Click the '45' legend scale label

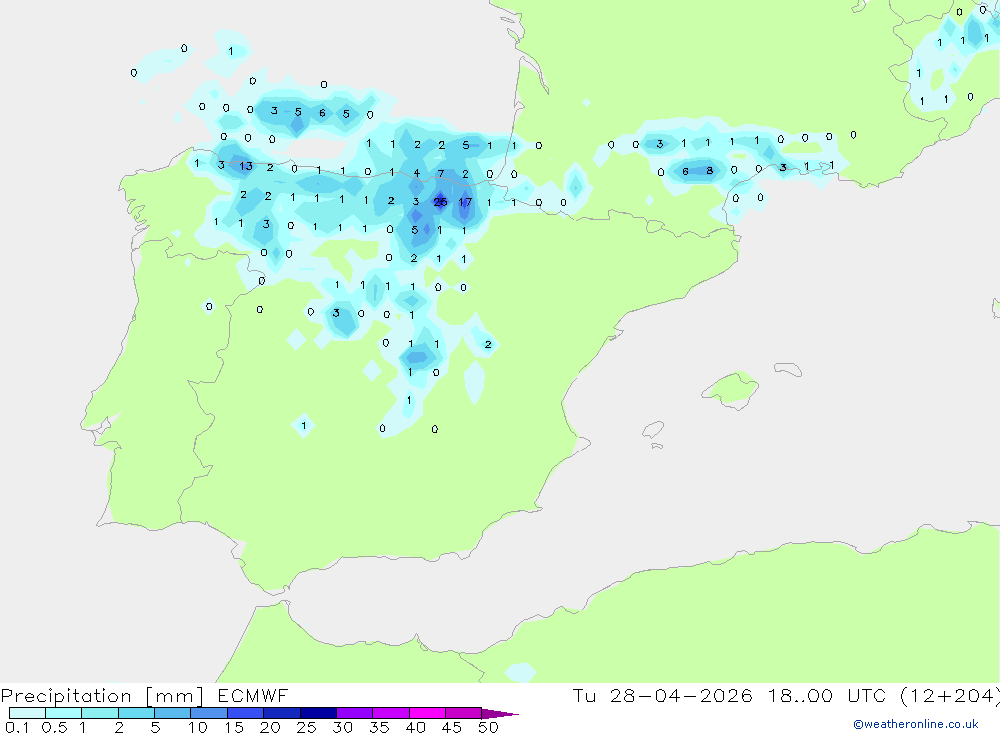(x=452, y=727)
